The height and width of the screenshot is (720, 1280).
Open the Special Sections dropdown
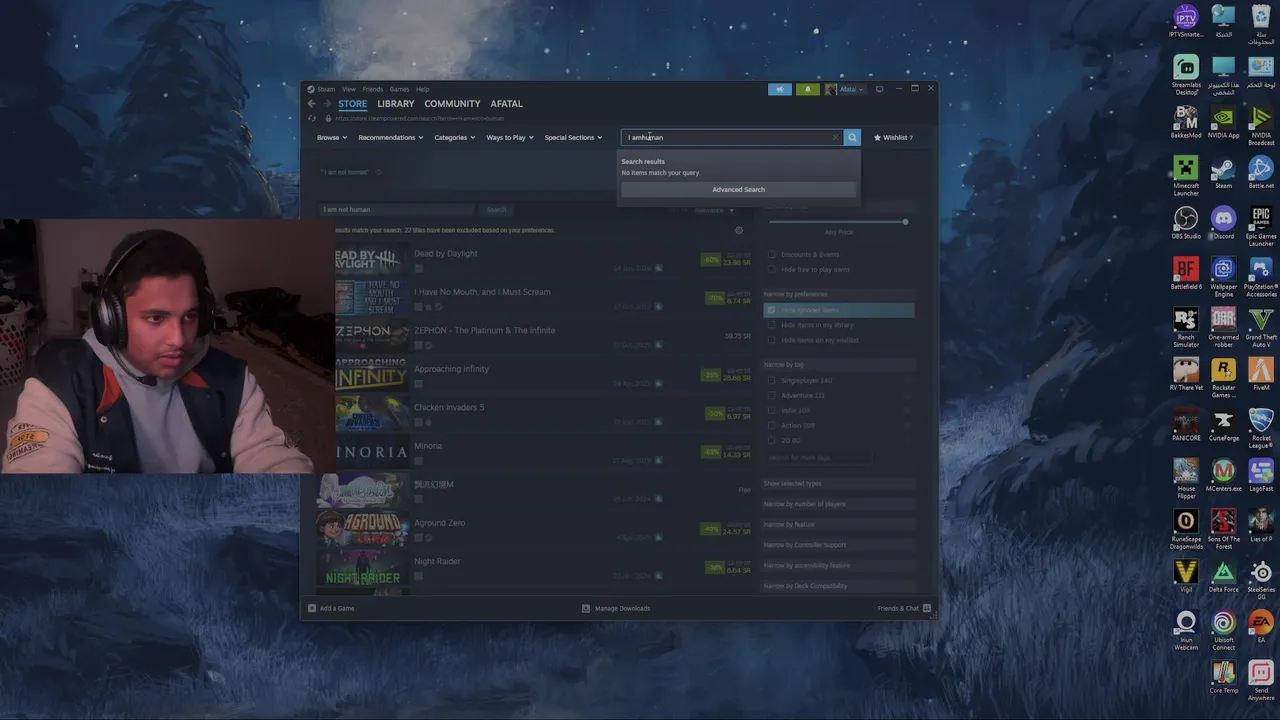[x=573, y=137]
